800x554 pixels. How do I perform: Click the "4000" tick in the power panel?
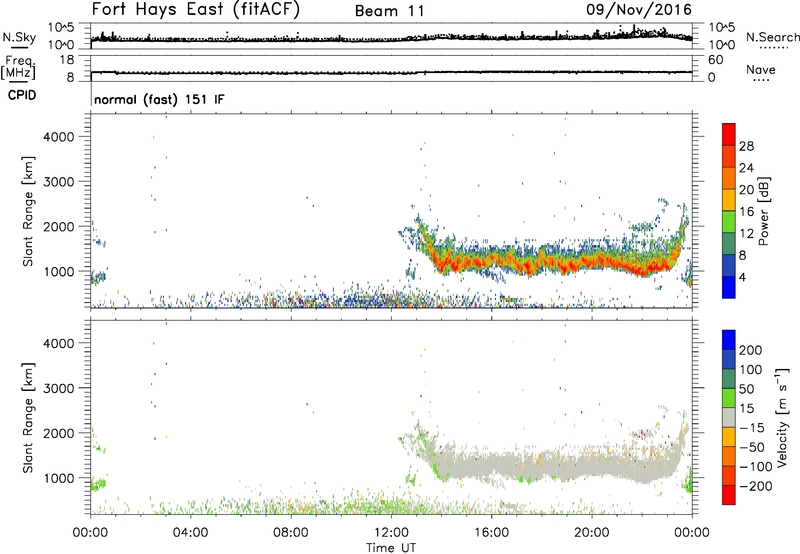(x=59, y=137)
